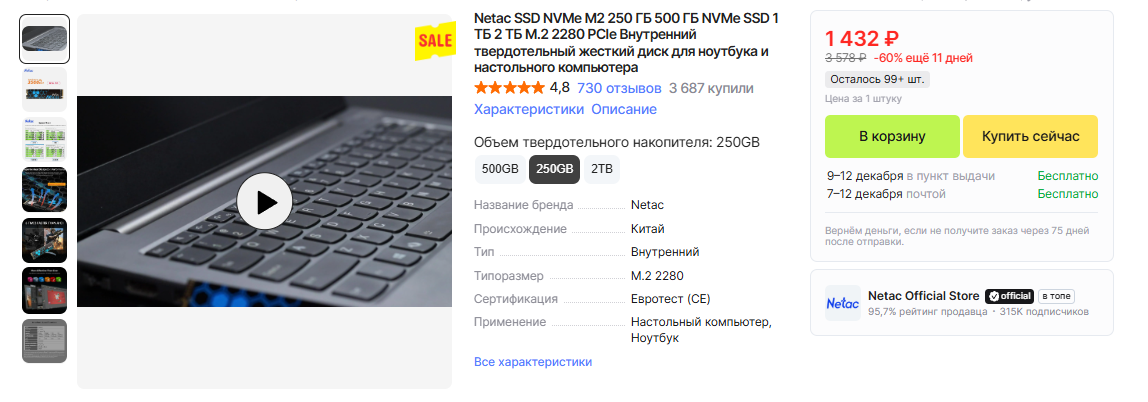1148x402 pixels.
Task: Click the official verified badge
Action: [1009, 297]
